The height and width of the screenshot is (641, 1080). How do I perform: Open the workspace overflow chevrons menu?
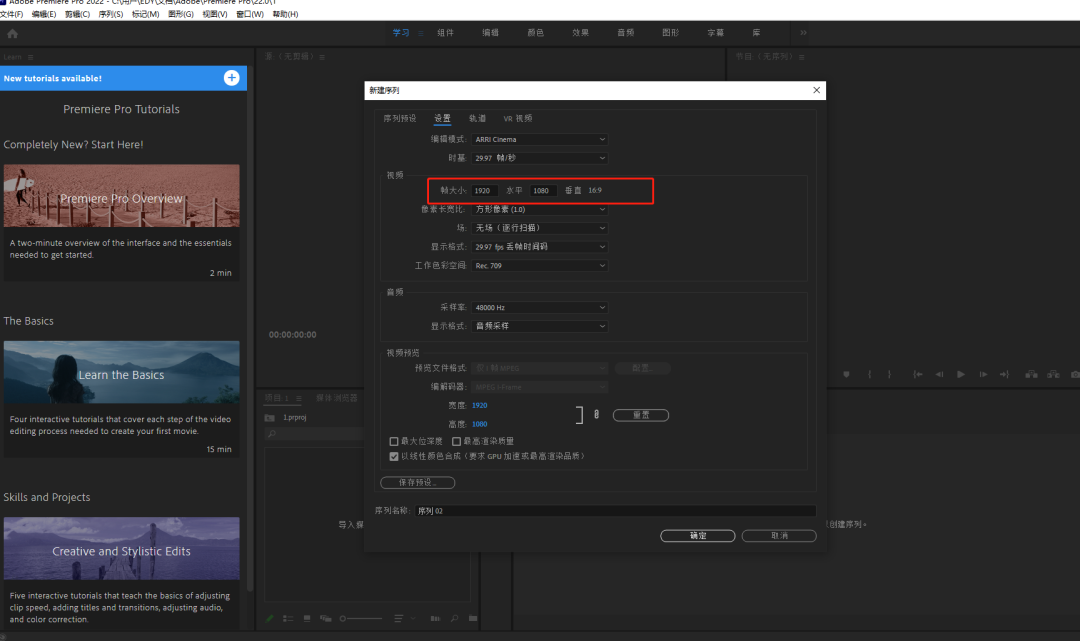point(803,32)
